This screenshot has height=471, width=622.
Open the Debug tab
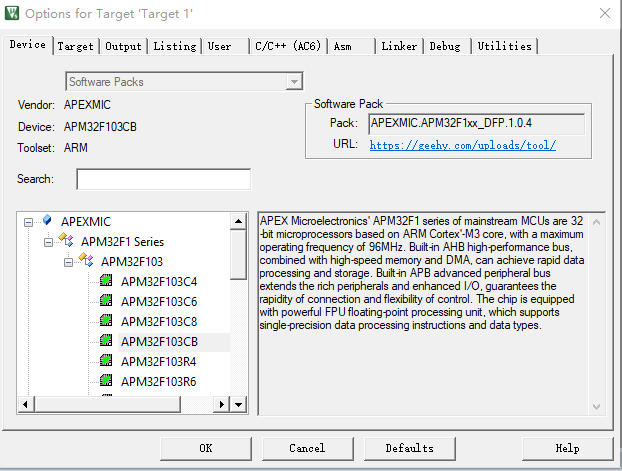[x=445, y=46]
